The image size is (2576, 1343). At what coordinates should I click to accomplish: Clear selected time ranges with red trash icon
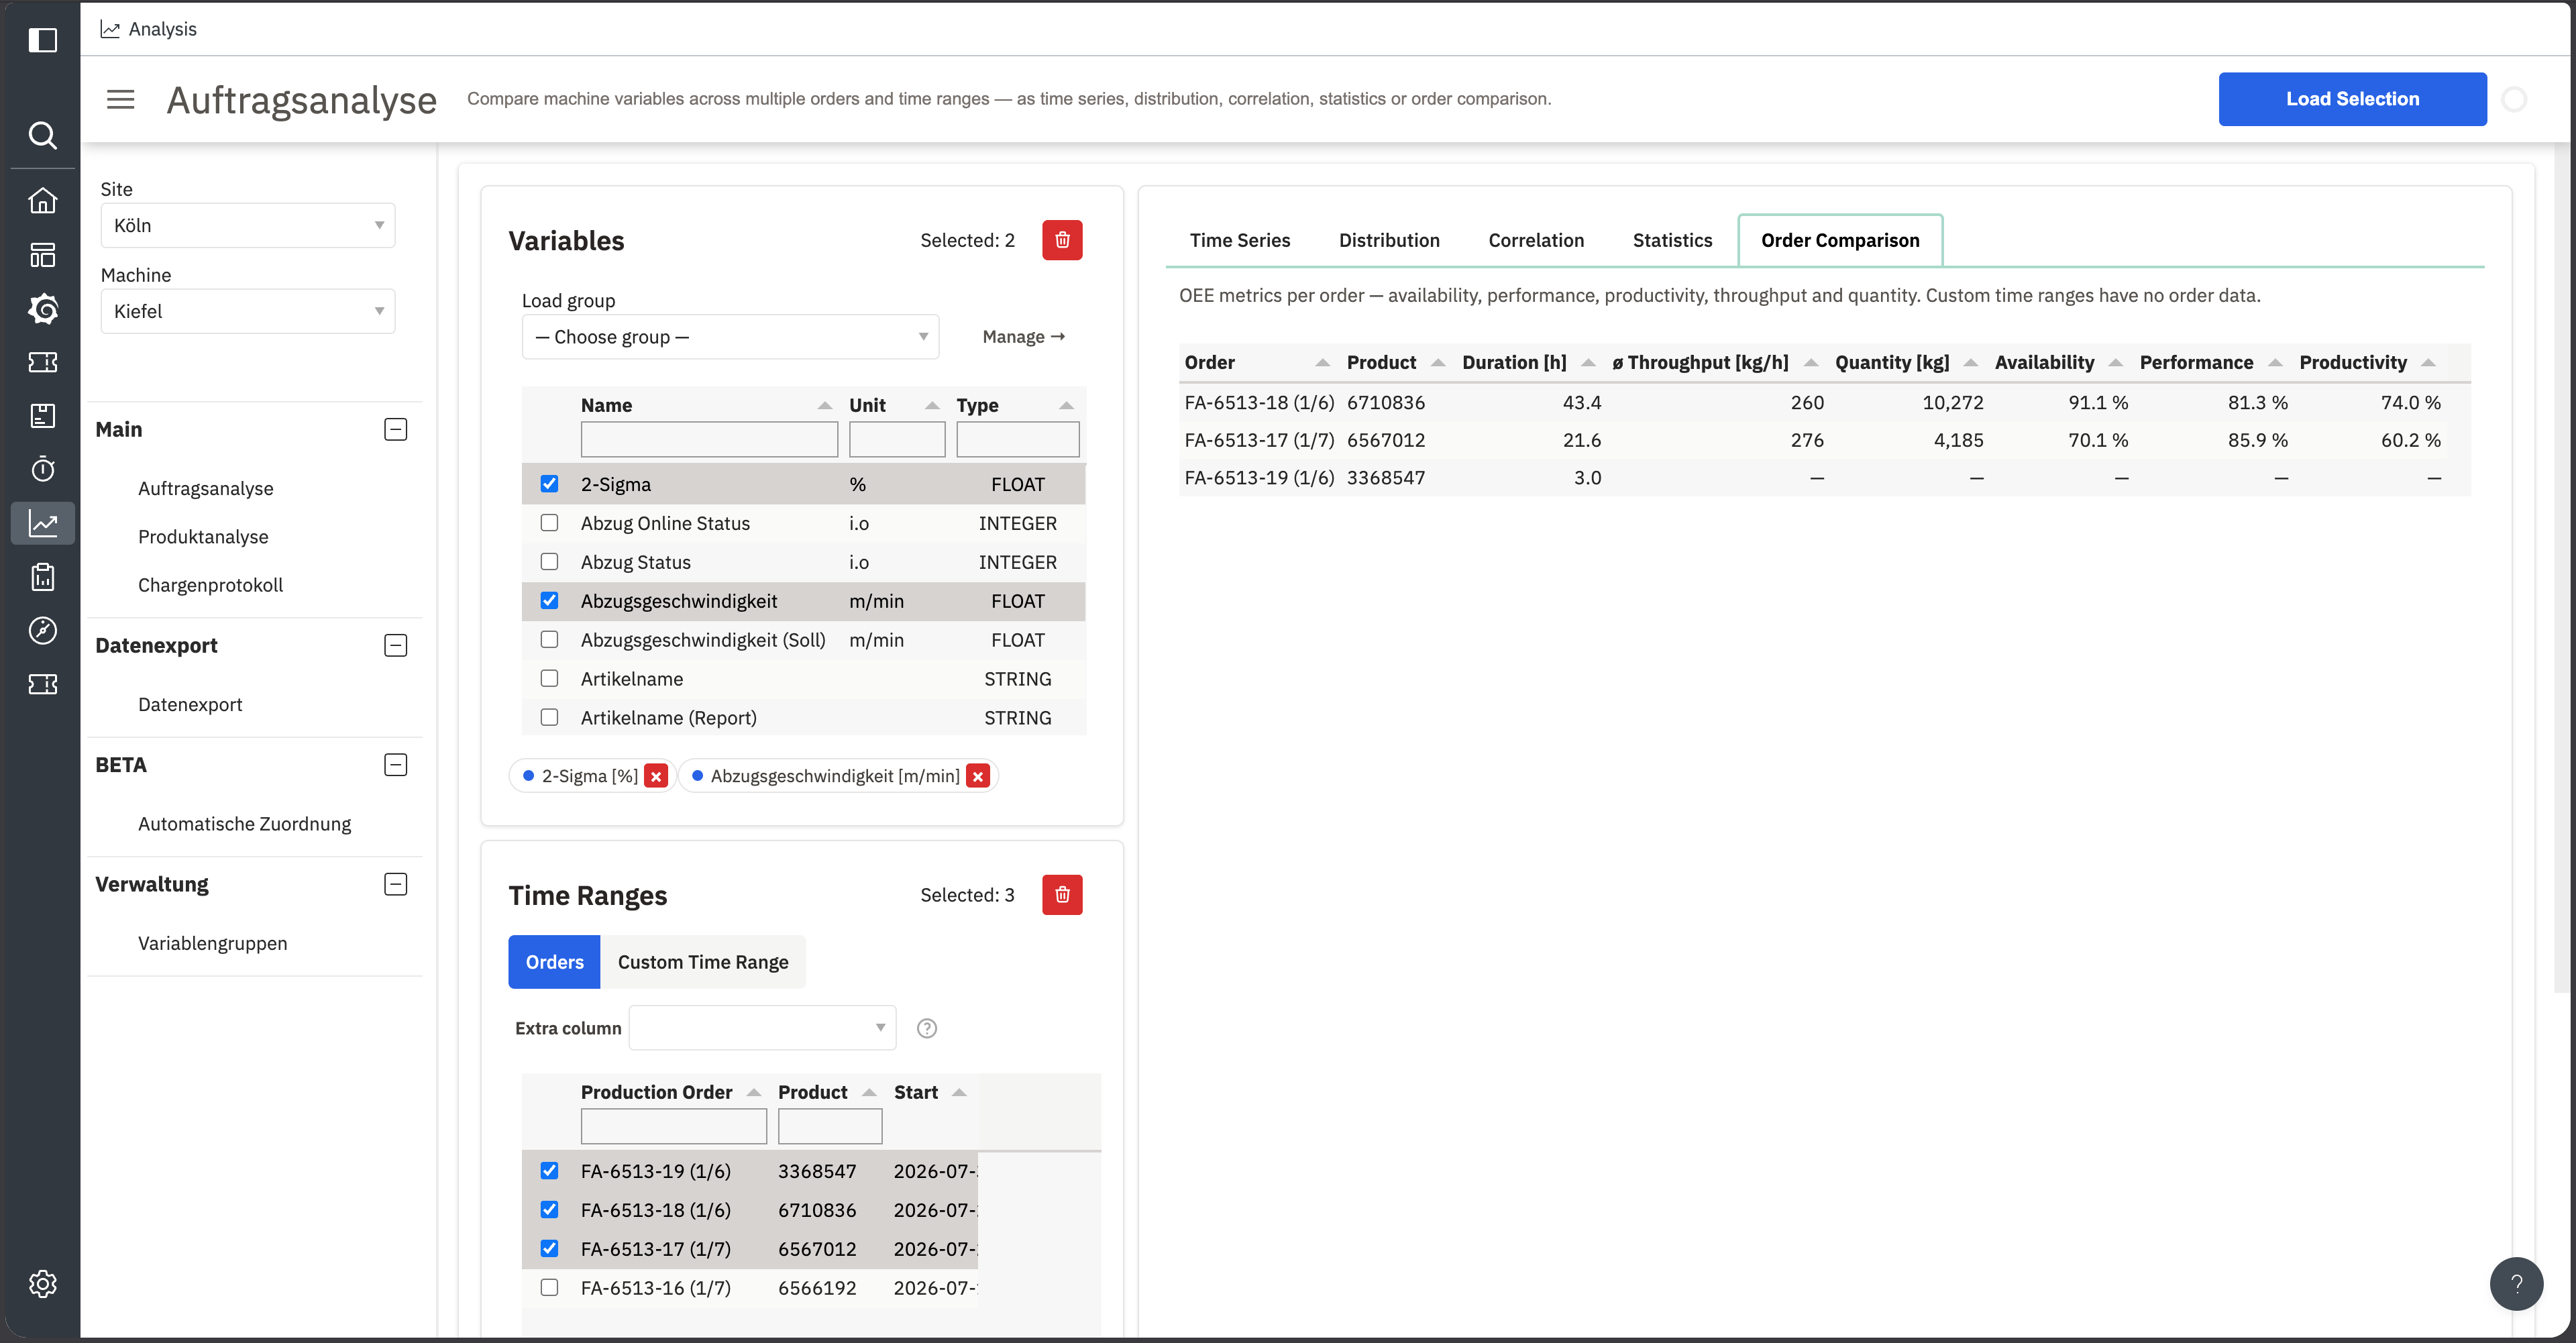[x=1062, y=895]
